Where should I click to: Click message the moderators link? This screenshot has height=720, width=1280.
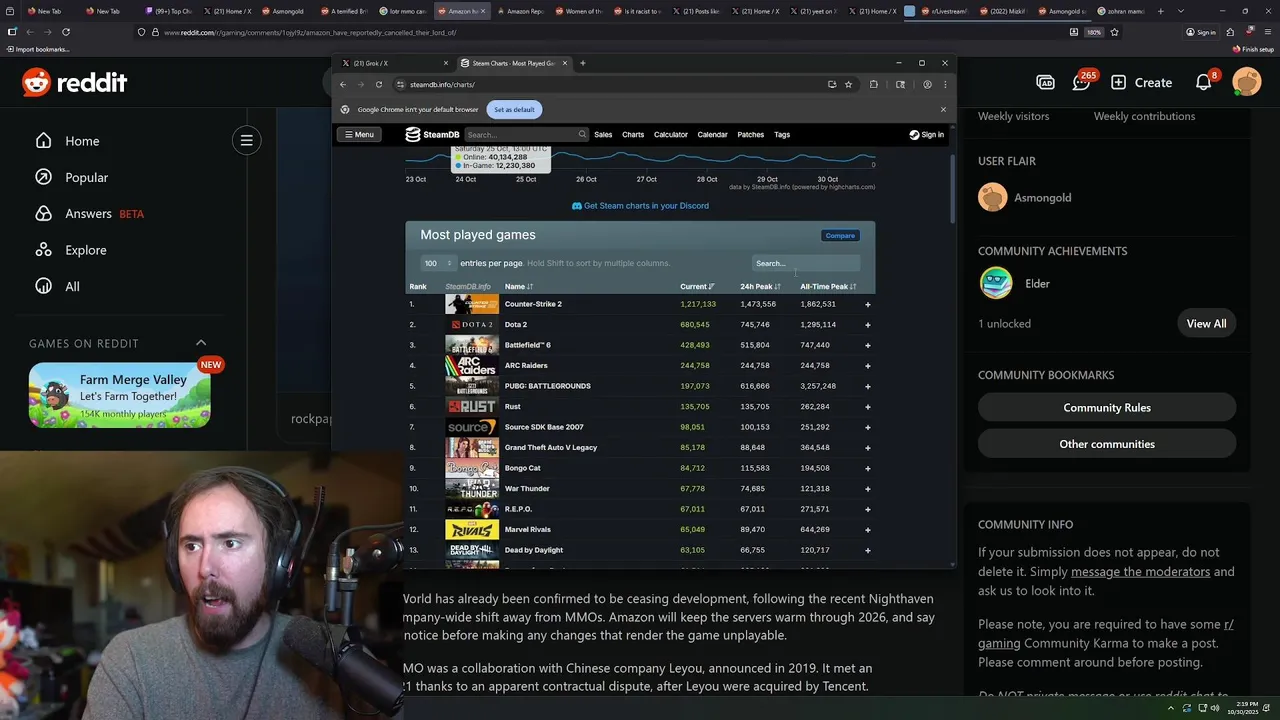(1140, 572)
